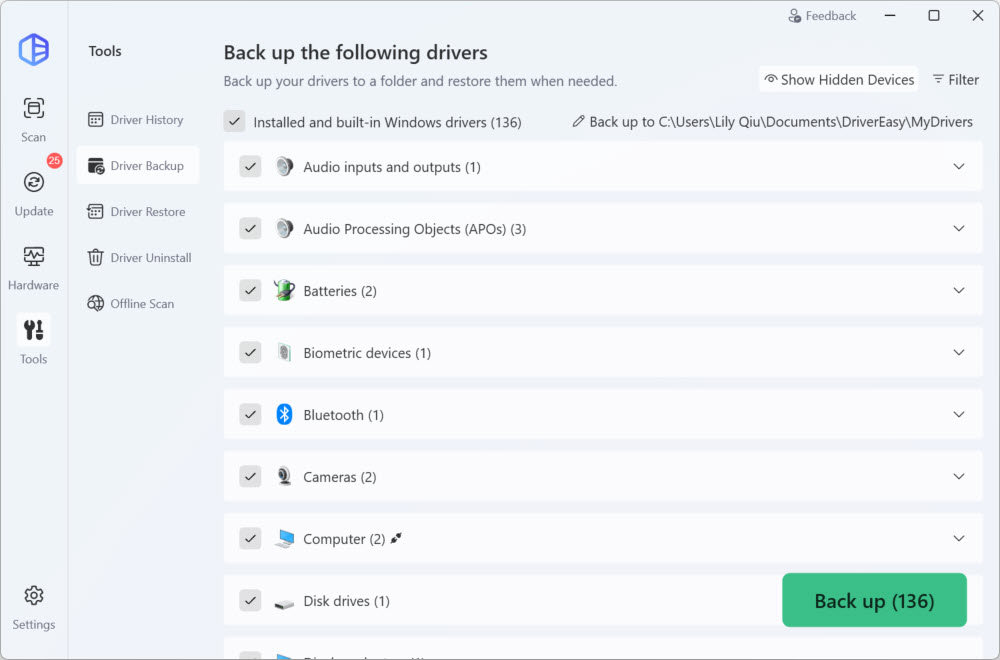This screenshot has height=660, width=1000.
Task: Toggle the Biometric devices checkbox
Action: [x=250, y=353]
